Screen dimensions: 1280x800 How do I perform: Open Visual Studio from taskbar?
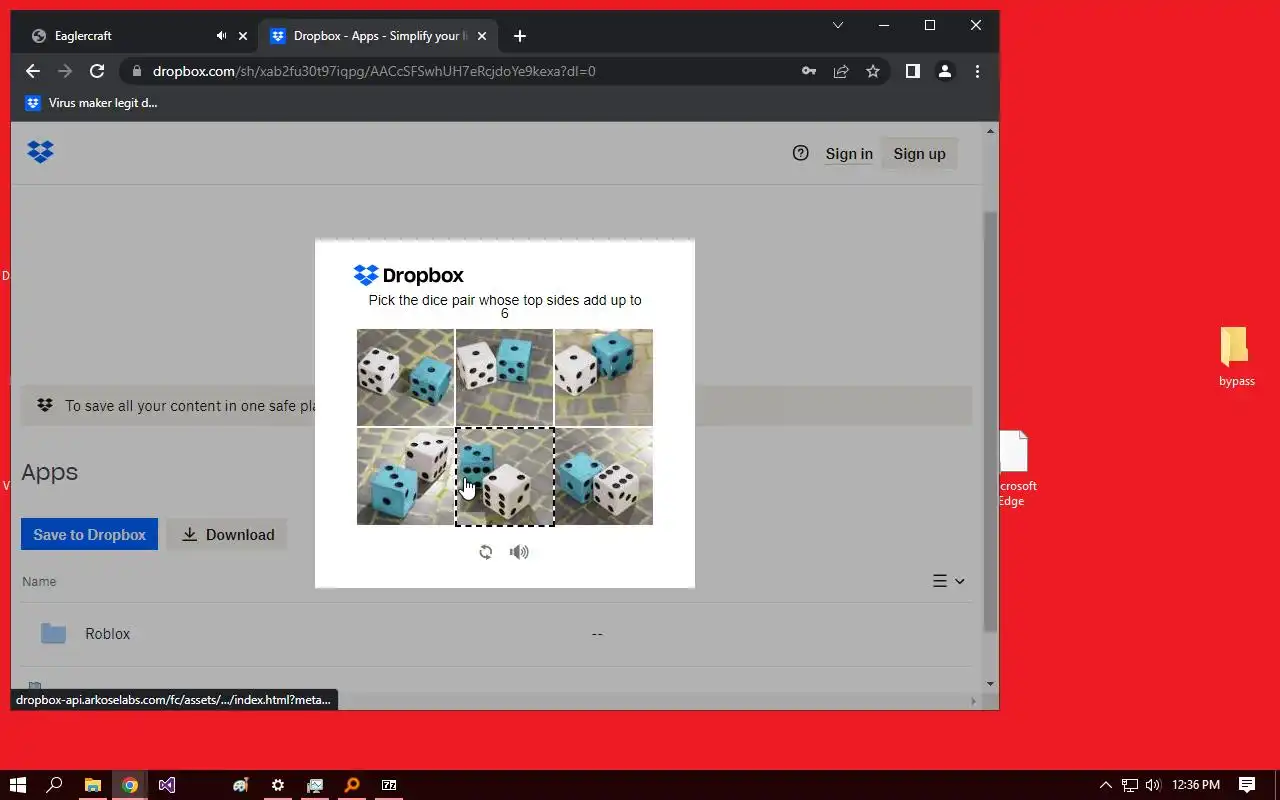[167, 785]
